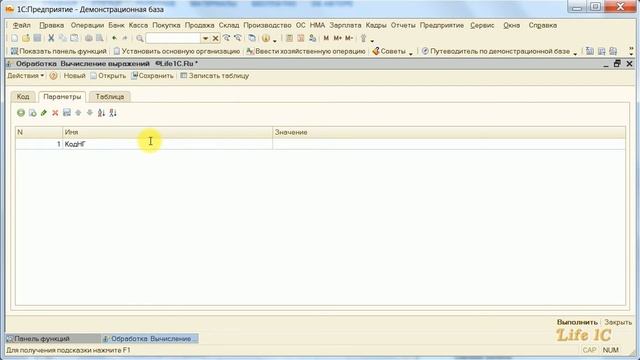Click the M memory button
The image size is (640, 360).
326,38
